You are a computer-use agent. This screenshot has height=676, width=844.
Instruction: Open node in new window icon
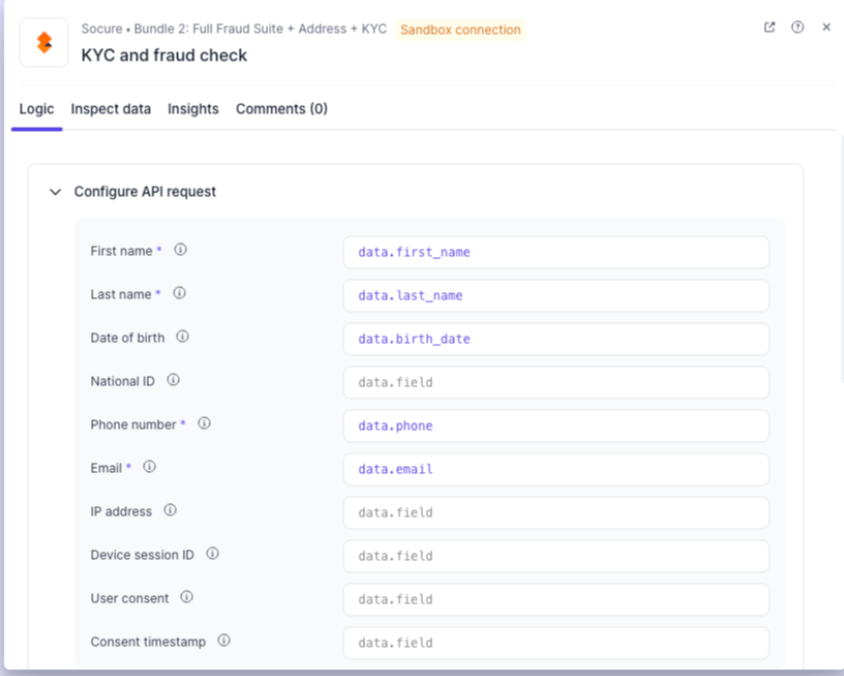coord(769,27)
